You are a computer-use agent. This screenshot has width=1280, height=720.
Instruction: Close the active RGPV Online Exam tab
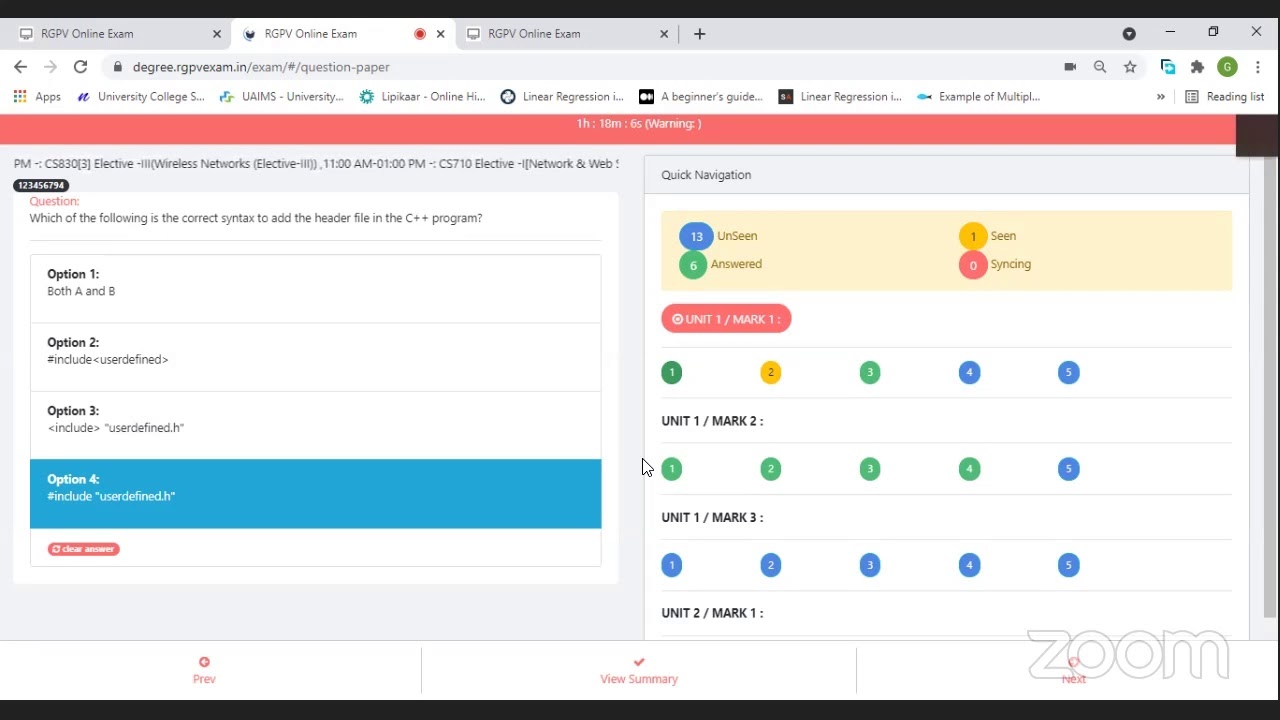(440, 34)
